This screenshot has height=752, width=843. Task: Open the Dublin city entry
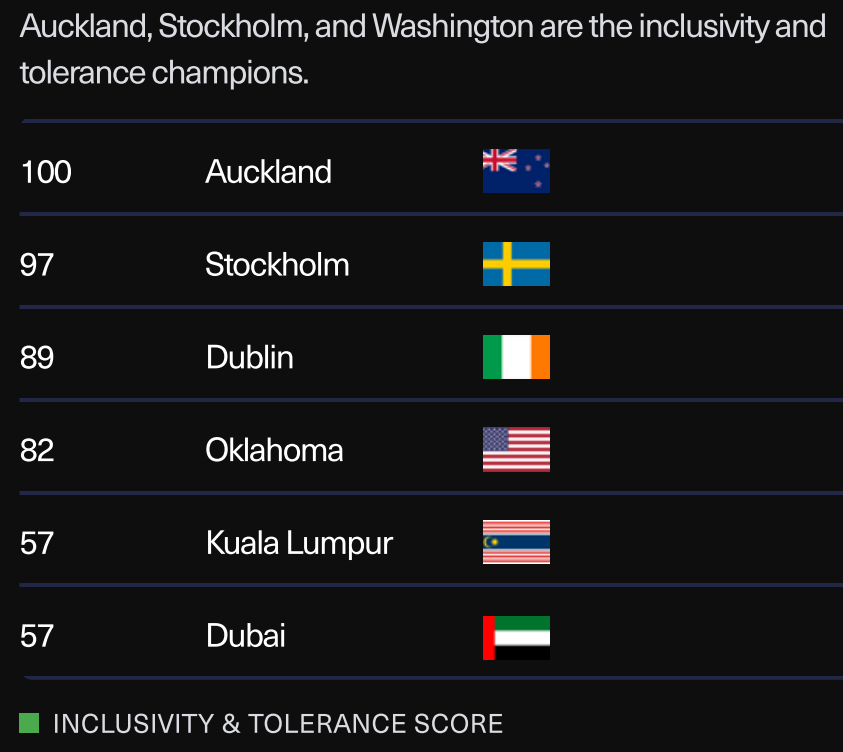[x=249, y=358]
